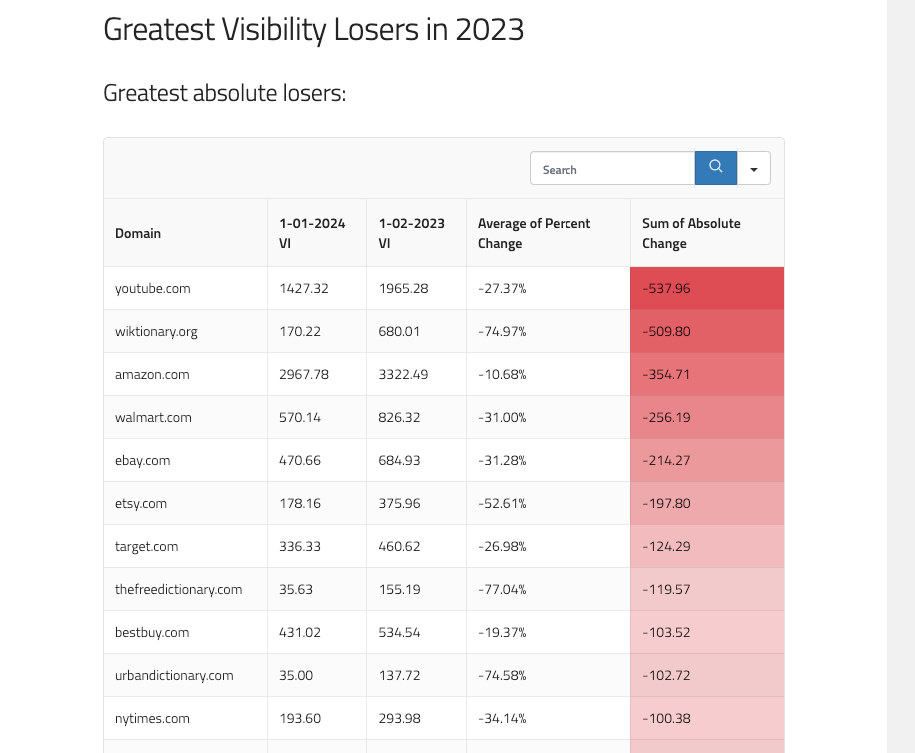The height and width of the screenshot is (753, 915).
Task: Select the nytimes.com domain cell
Action: tap(152, 718)
